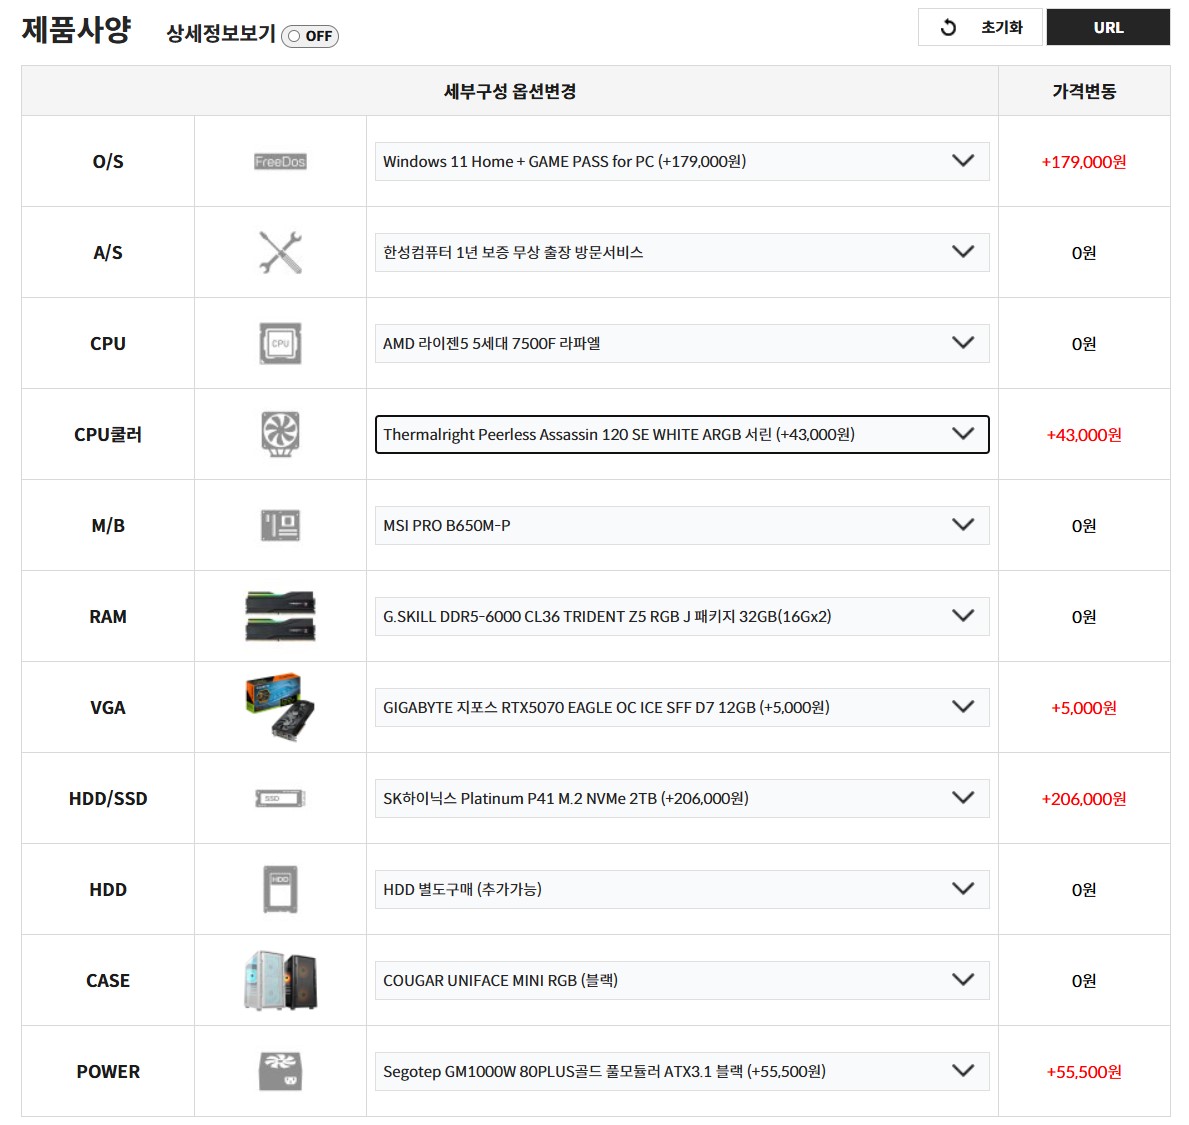1189x1125 pixels.
Task: Open the GIGABYTE RTX5070 VGA dropdown
Action: 682,707
